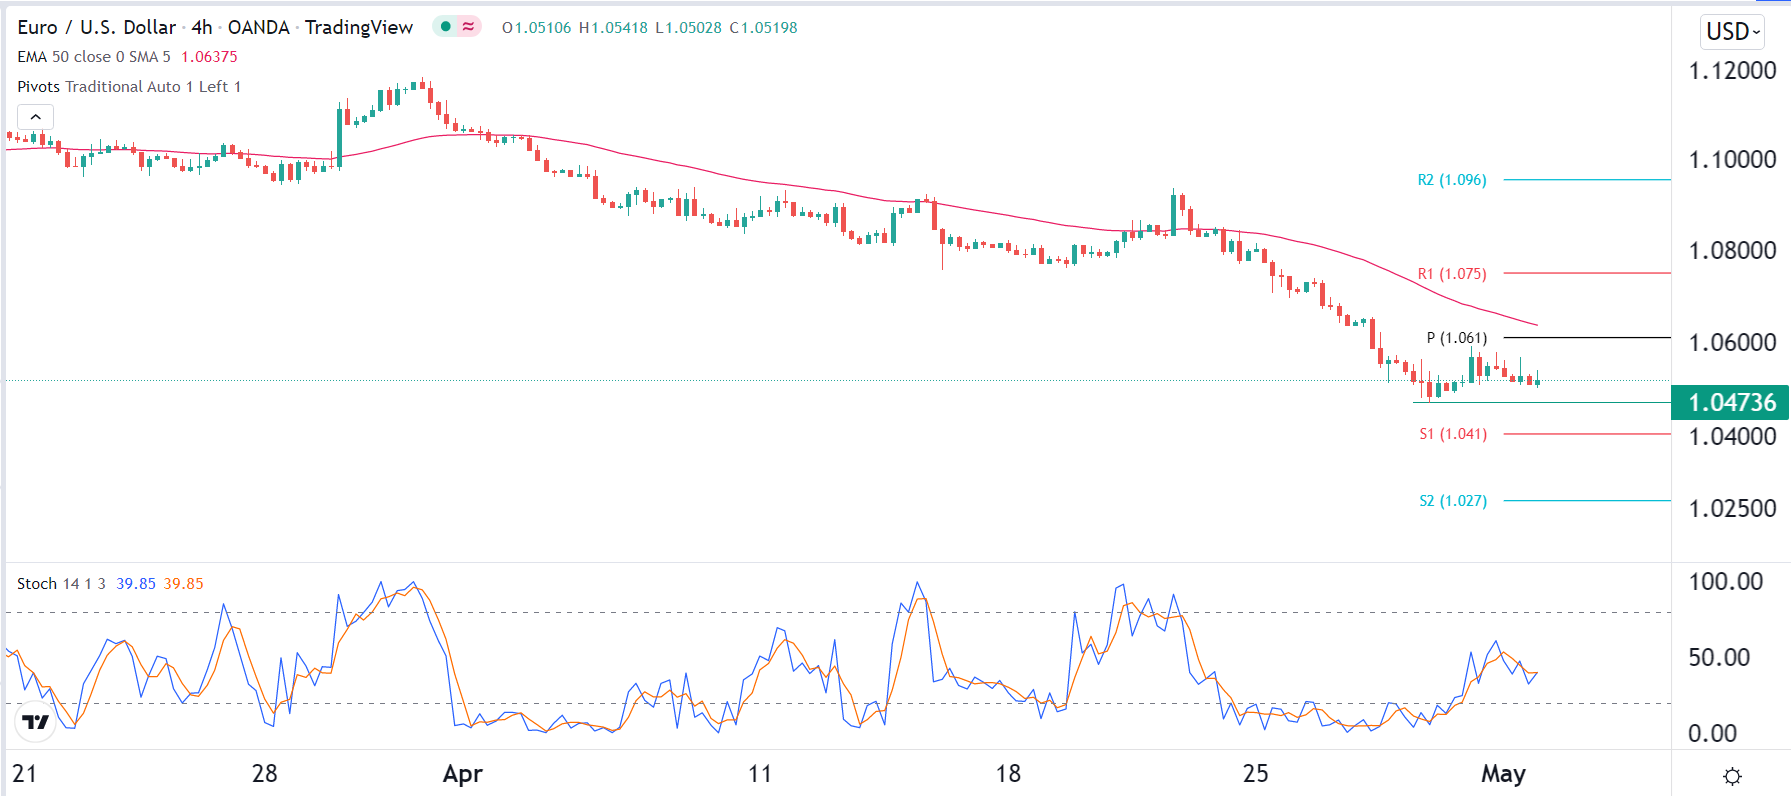Select the Euro / U.S. Dollar symbol title
This screenshot has height=796, width=1791.
[96, 27]
